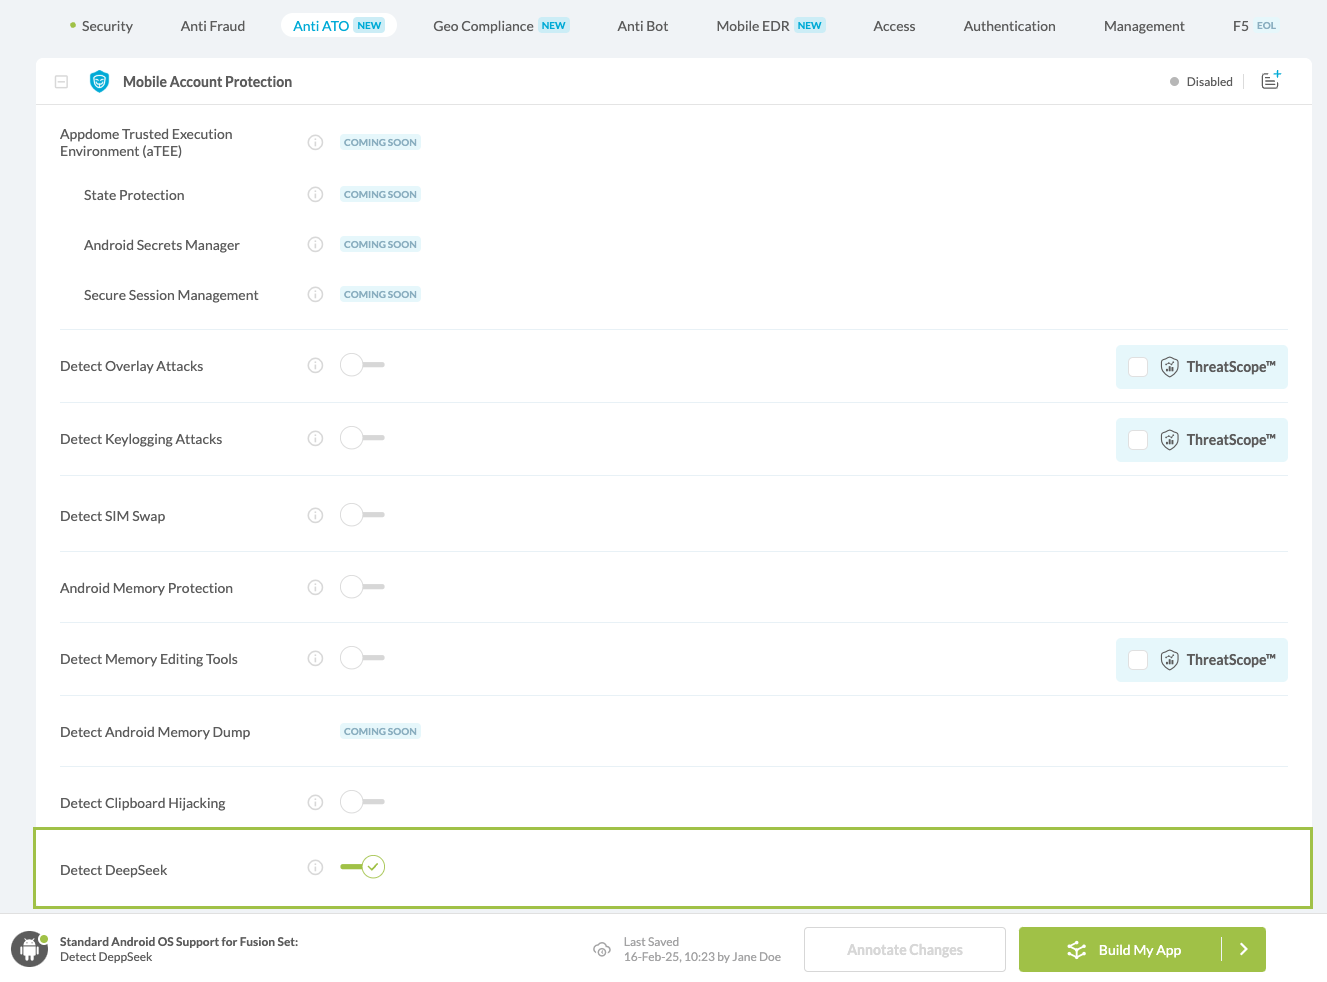This screenshot has height=982, width=1327.
Task: Click ThreatScope icon on Detect Memory Editing Tools row
Action: pos(1169,660)
